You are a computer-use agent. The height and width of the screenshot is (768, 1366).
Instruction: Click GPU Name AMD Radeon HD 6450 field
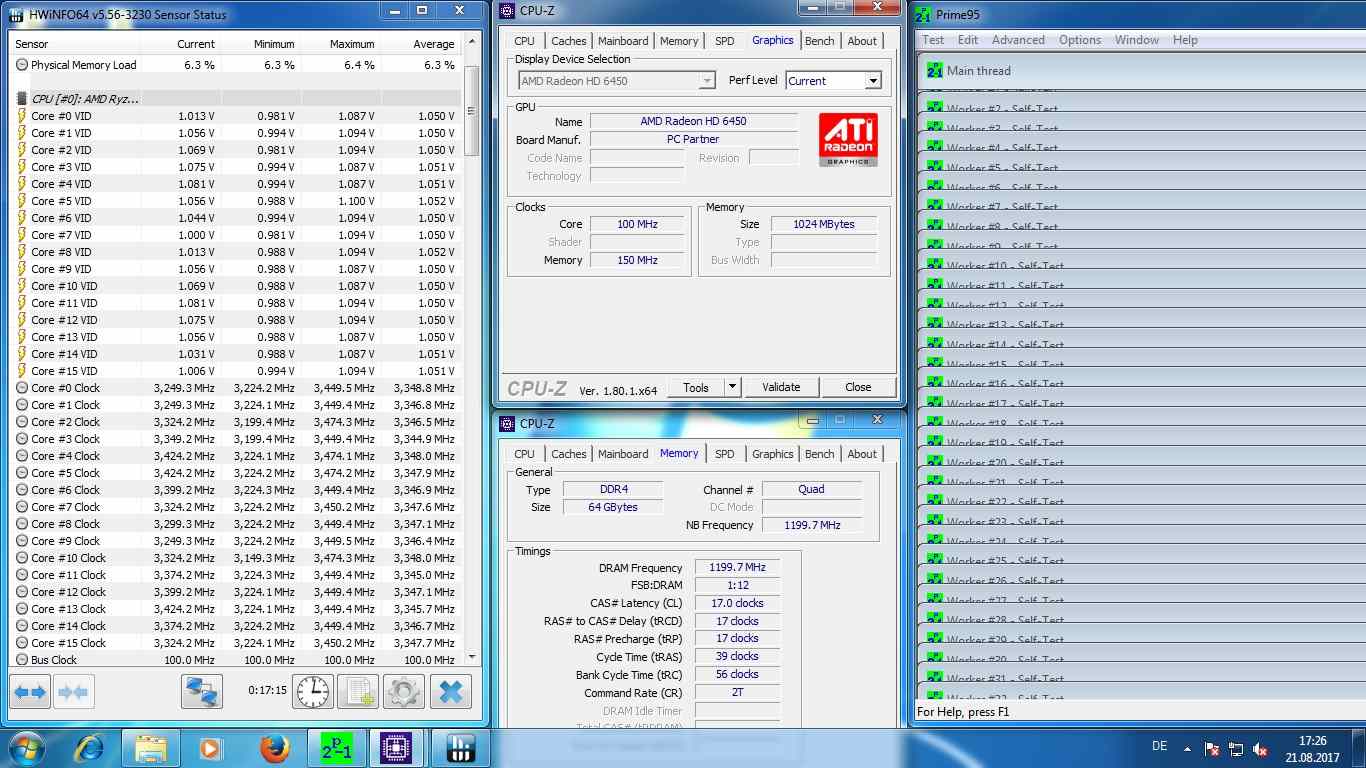click(x=693, y=121)
